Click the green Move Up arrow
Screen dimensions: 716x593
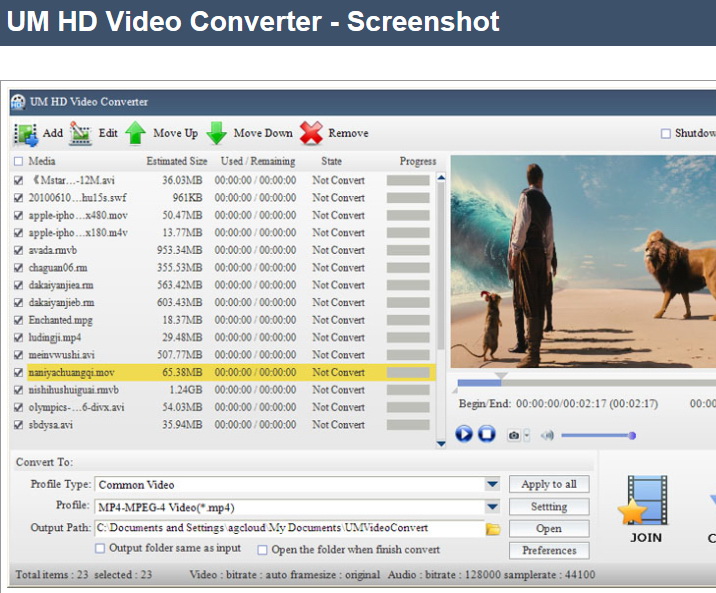[x=136, y=133]
